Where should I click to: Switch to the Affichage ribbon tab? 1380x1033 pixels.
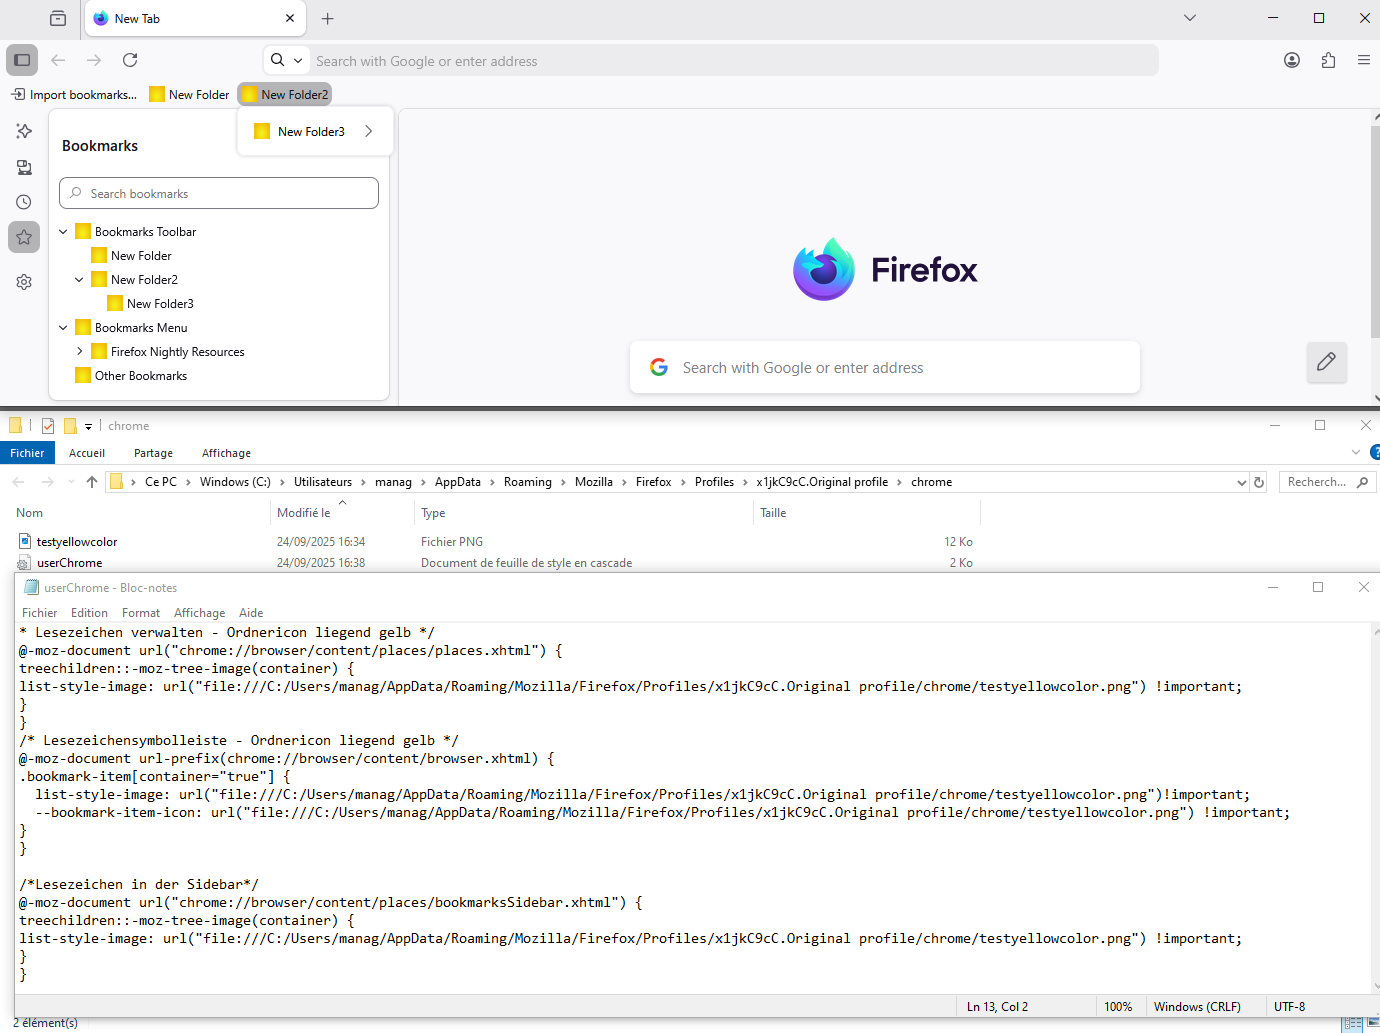pos(226,453)
